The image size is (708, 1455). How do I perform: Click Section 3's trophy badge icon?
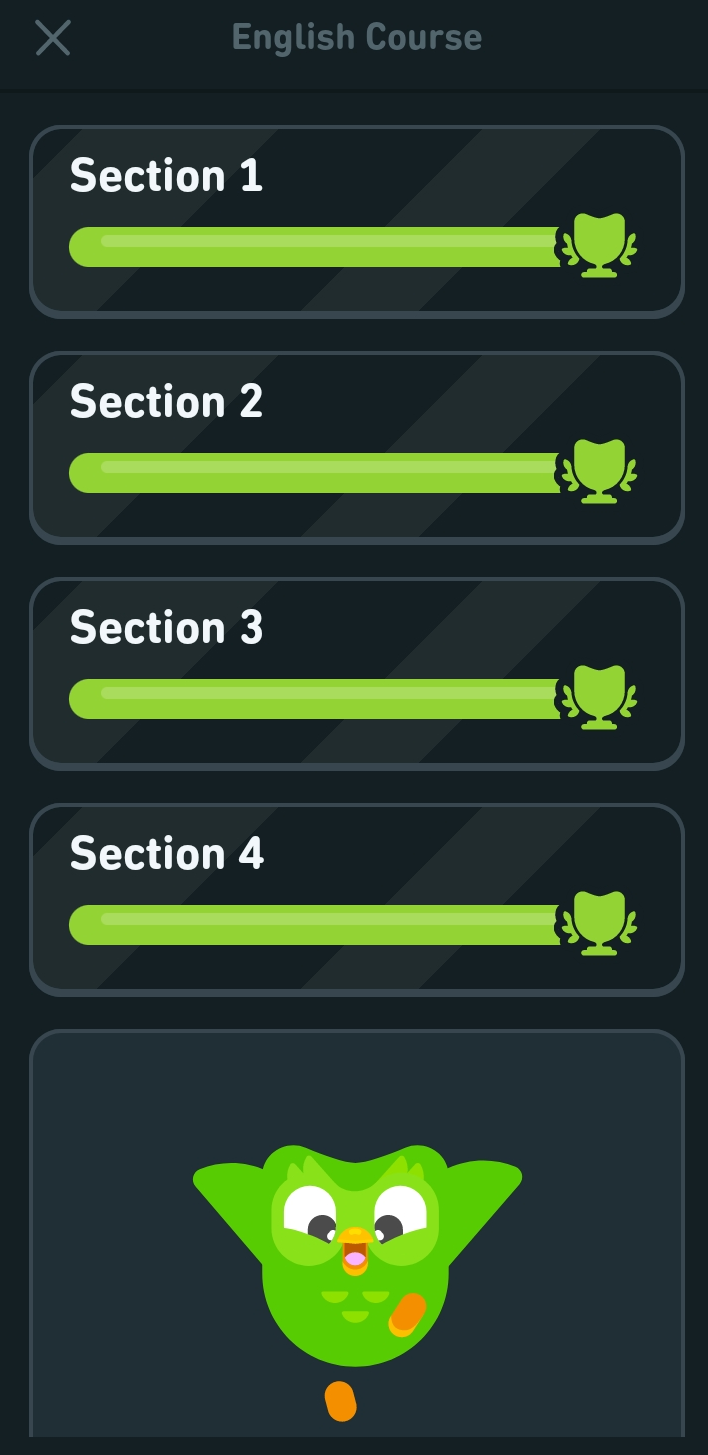pyautogui.click(x=600, y=695)
